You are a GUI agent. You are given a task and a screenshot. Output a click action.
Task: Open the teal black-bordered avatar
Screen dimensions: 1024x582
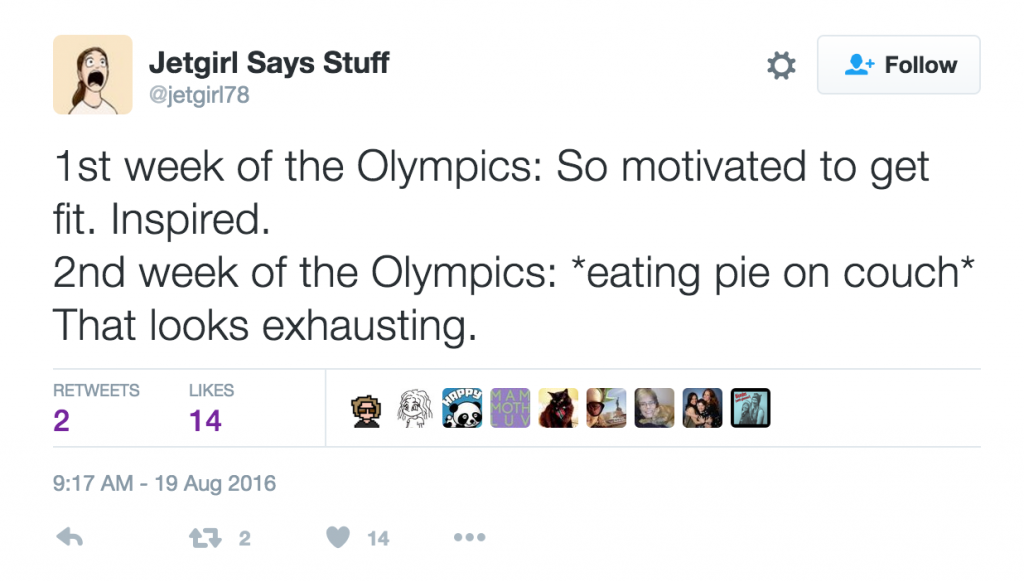point(750,408)
